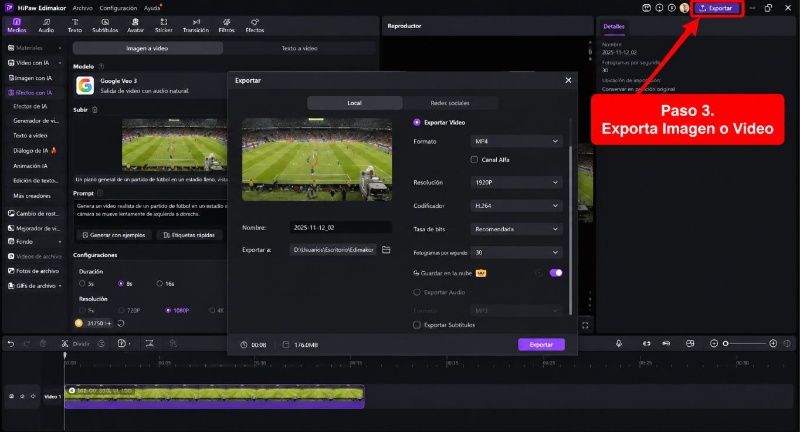Click the microphone record icon above timeline
800x432 pixels.
(x=618, y=344)
